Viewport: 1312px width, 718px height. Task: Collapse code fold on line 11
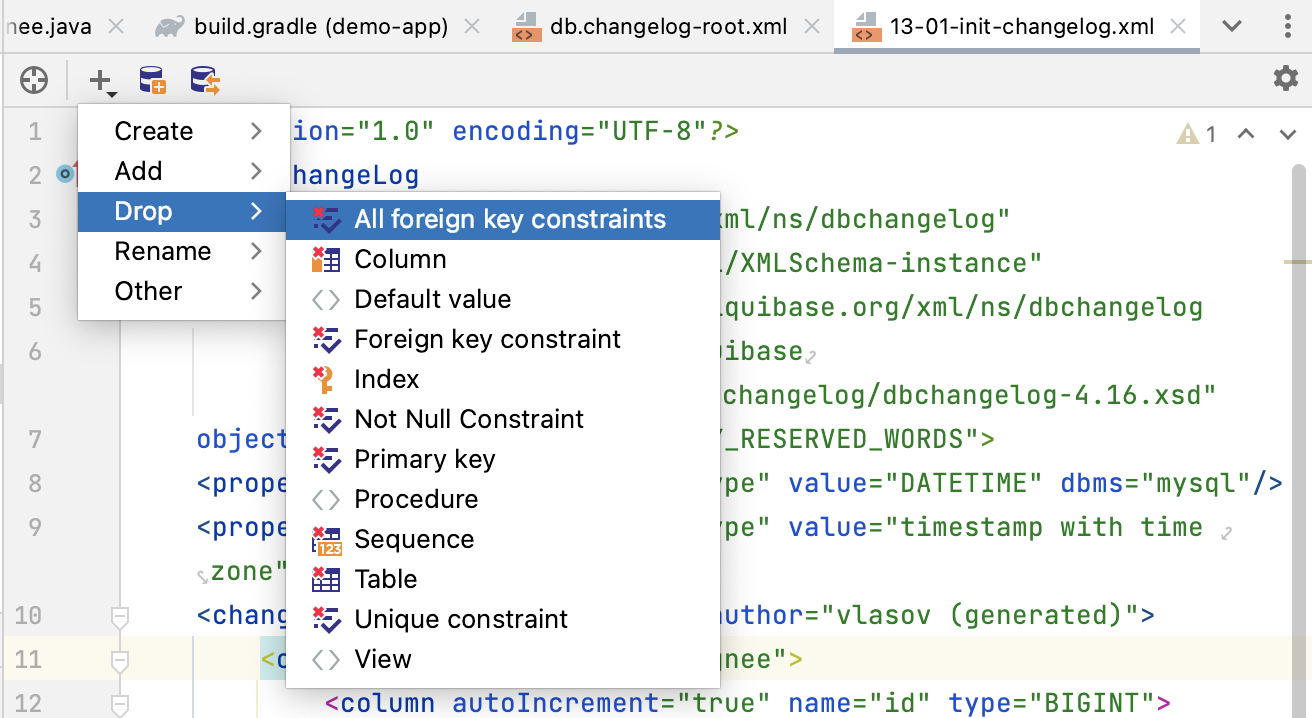pyautogui.click(x=120, y=659)
